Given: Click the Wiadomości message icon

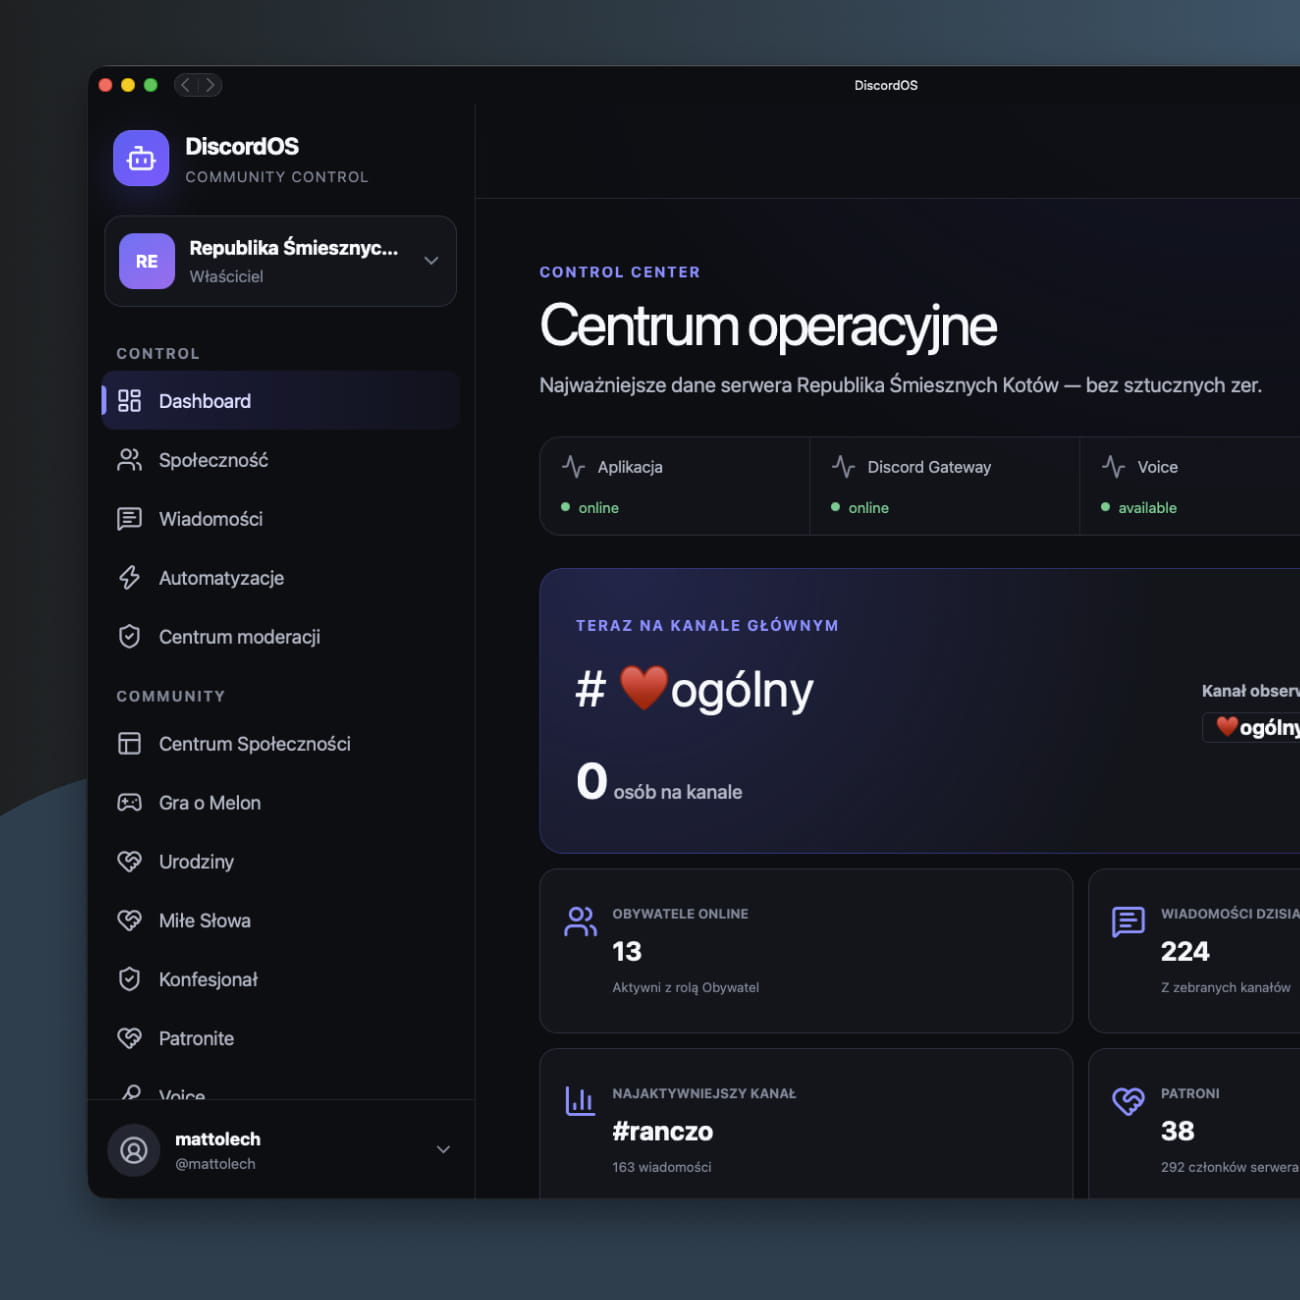Looking at the screenshot, I should pyautogui.click(x=129, y=519).
